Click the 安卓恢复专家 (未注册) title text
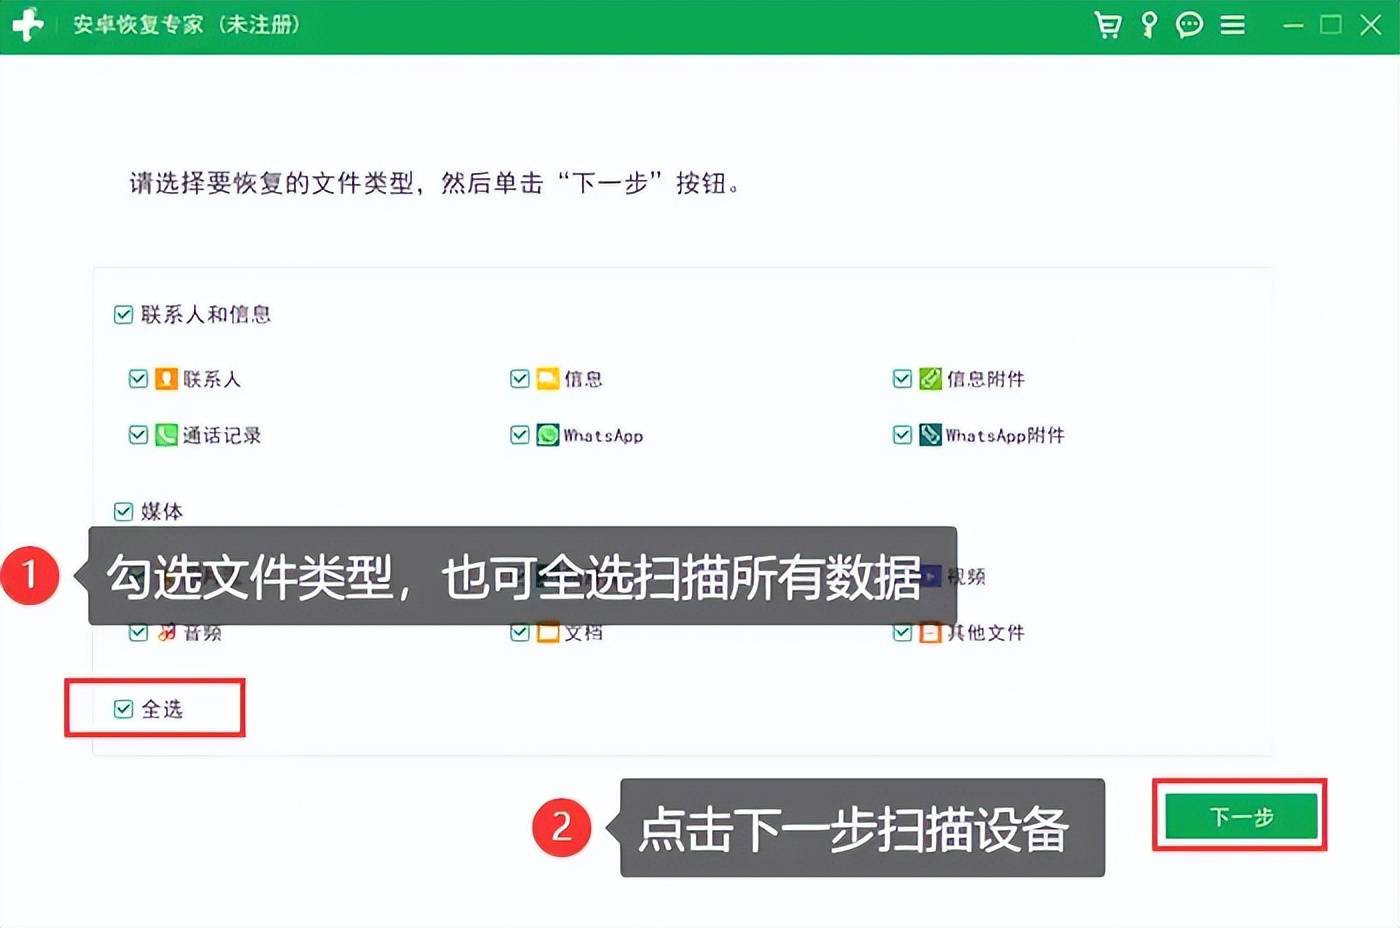The image size is (1400, 928). click(x=186, y=25)
